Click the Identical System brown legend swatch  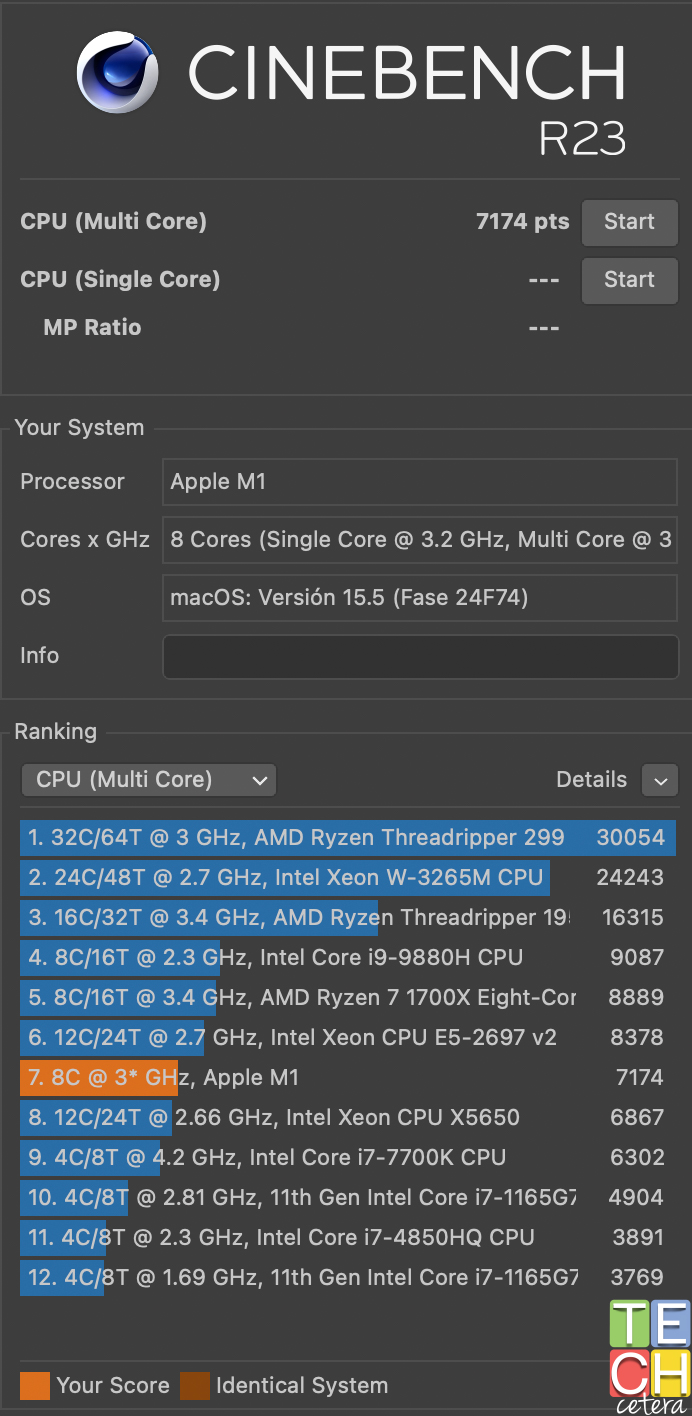click(195, 1386)
